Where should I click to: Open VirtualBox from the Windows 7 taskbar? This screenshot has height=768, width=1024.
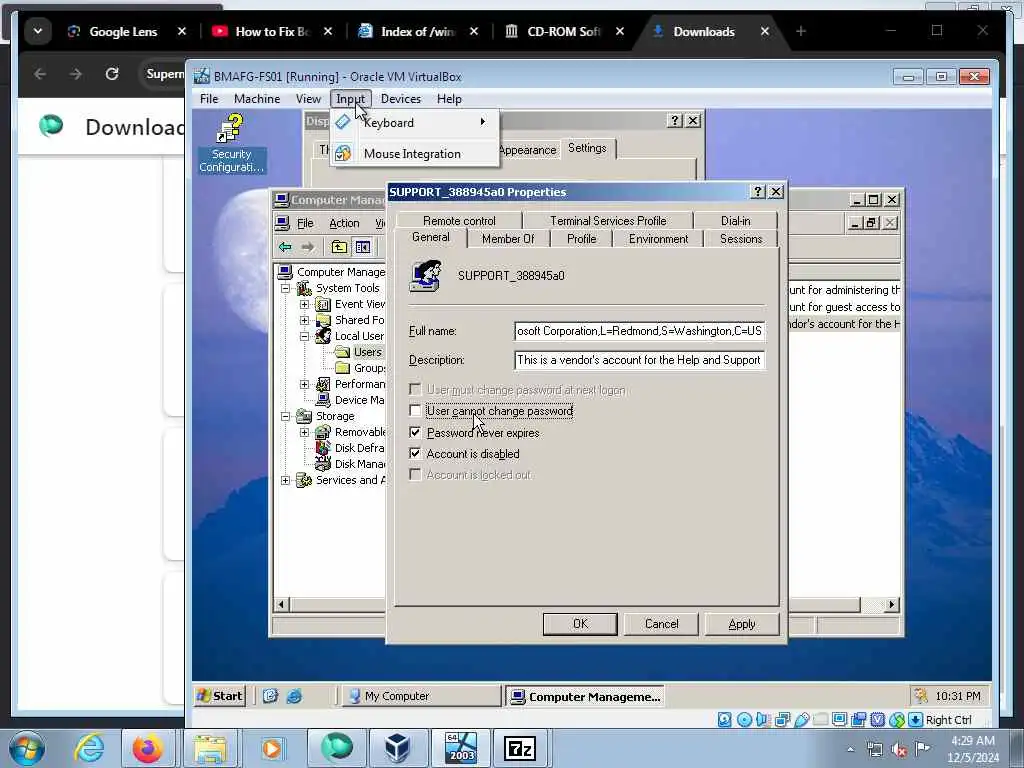(x=397, y=748)
